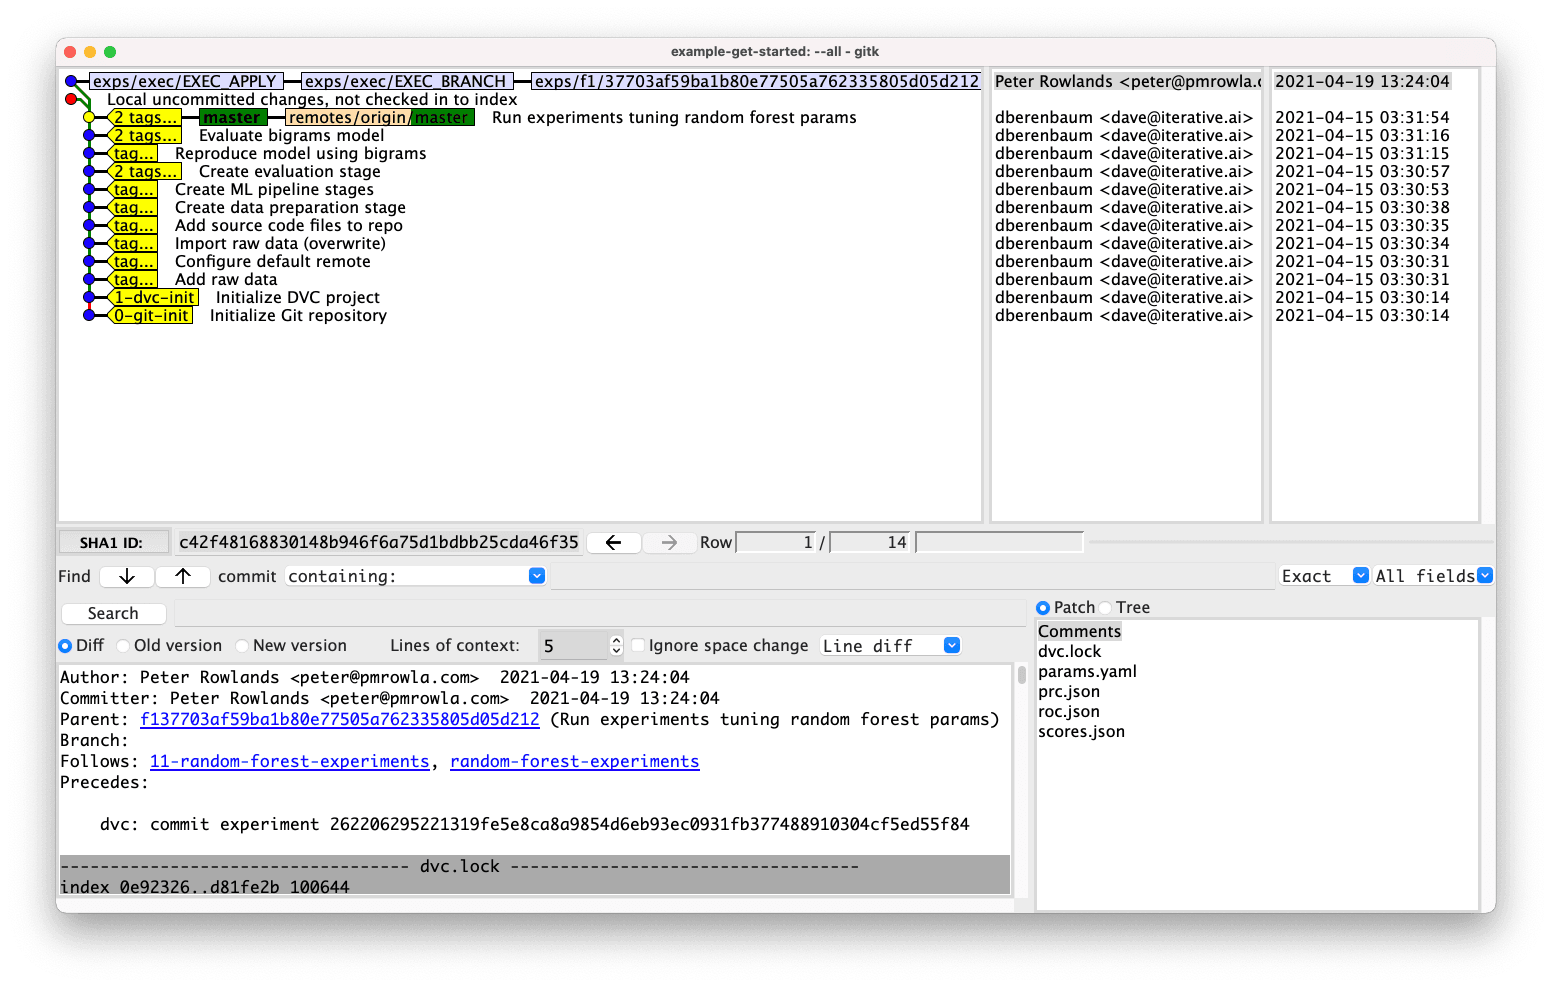This screenshot has height=987, width=1552.
Task: Click the lines of context stepper
Action: point(616,646)
